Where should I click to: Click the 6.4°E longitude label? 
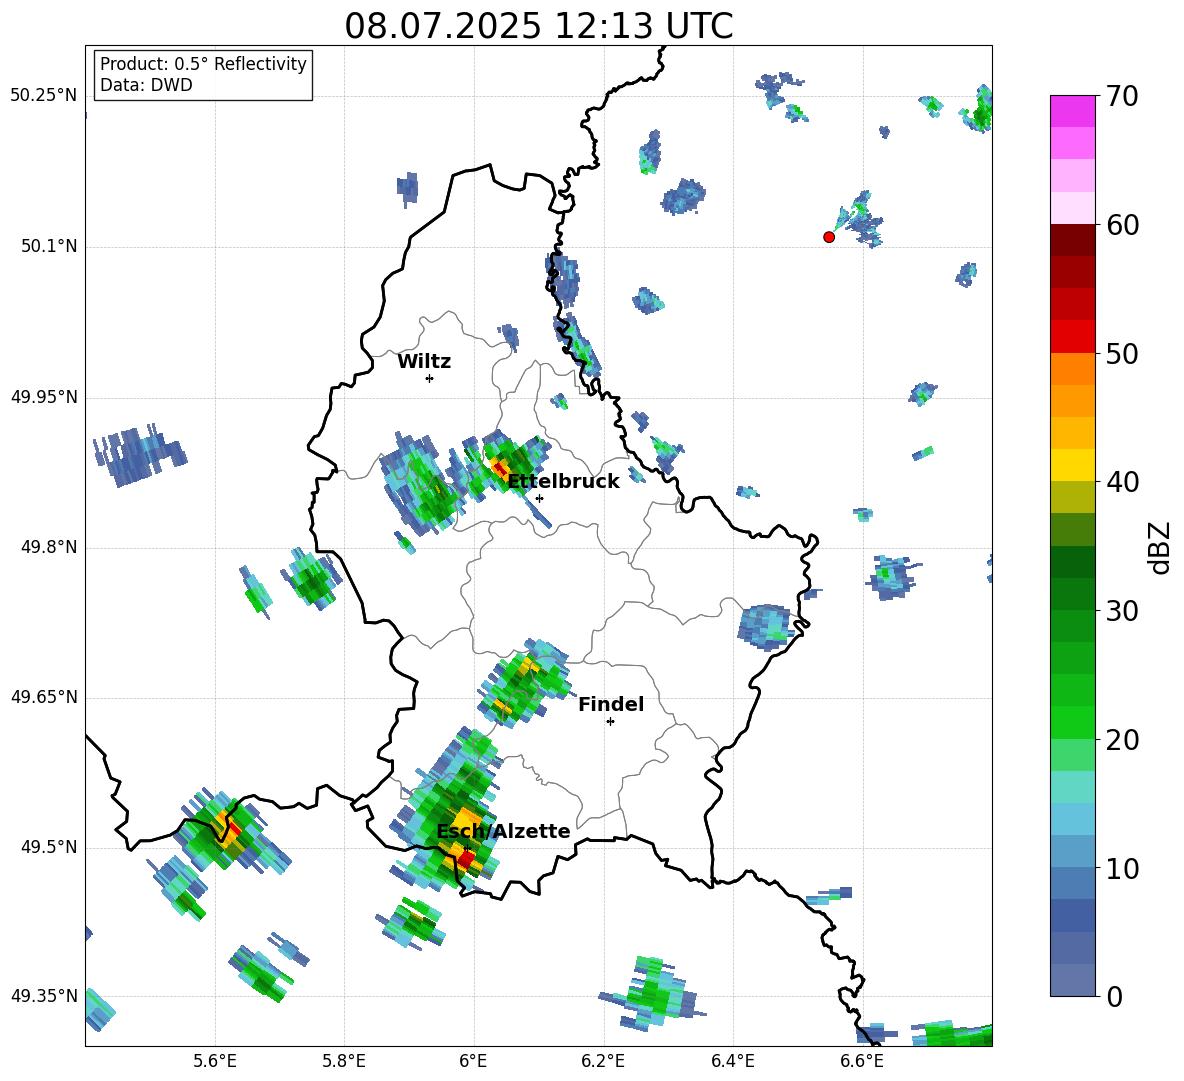[732, 1061]
